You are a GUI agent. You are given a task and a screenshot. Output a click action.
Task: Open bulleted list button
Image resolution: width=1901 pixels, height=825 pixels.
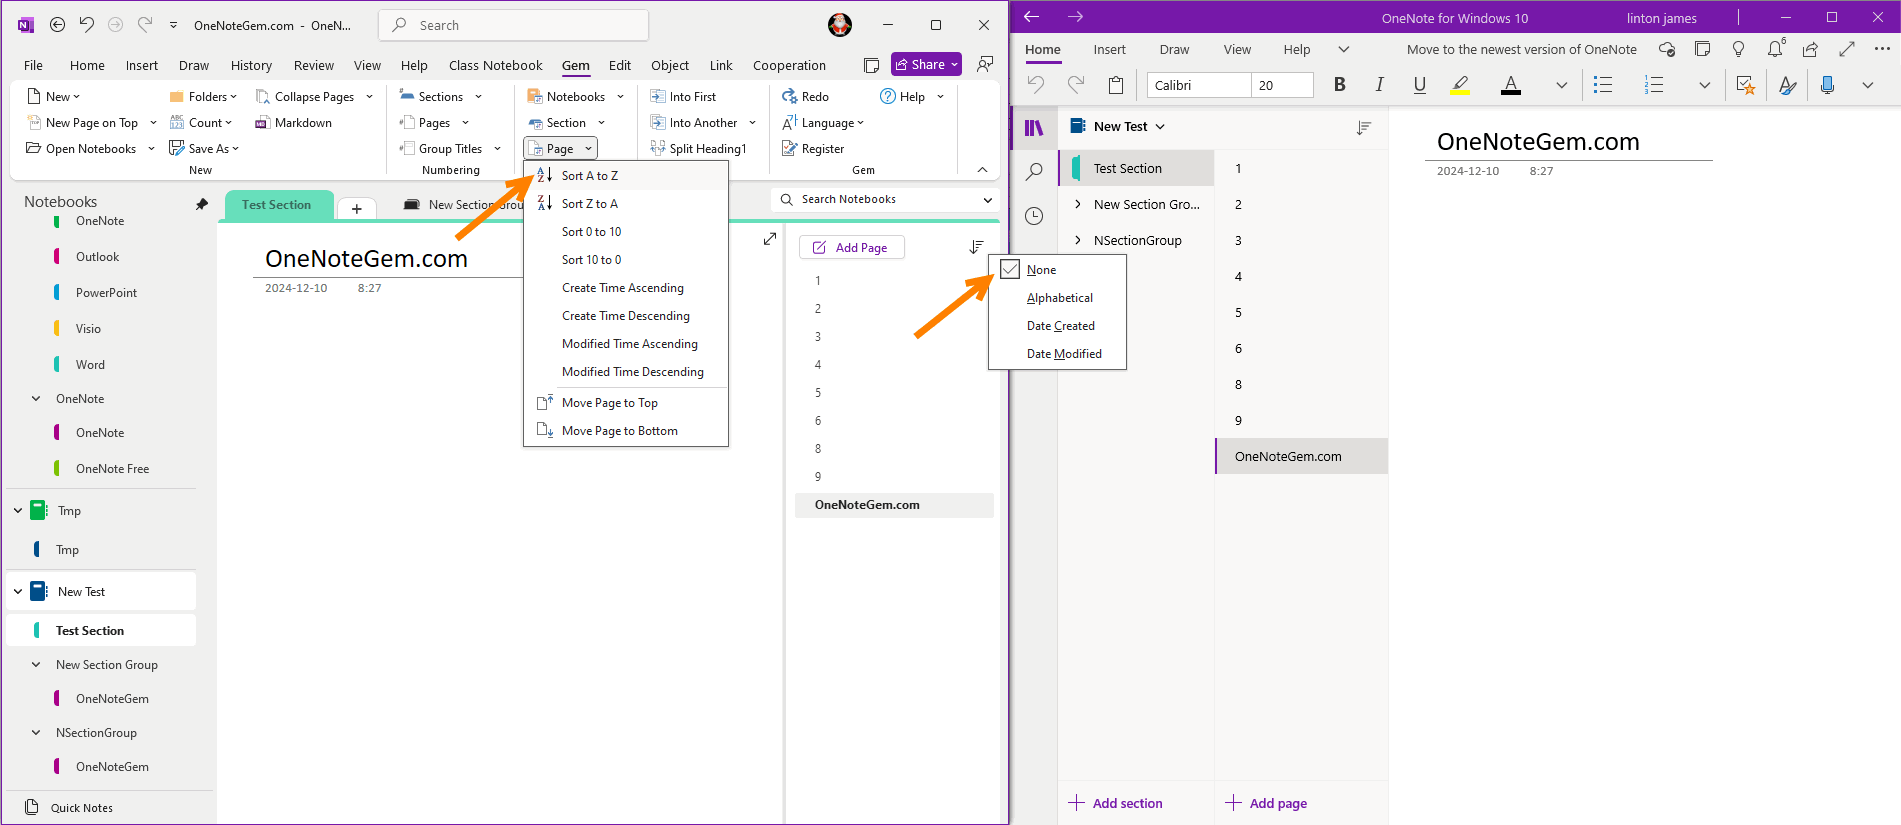pos(1603,85)
